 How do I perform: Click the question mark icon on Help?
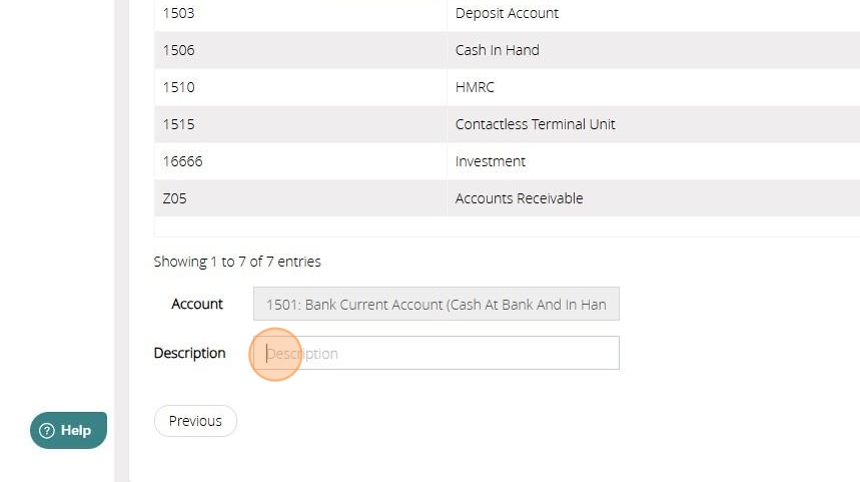47,431
